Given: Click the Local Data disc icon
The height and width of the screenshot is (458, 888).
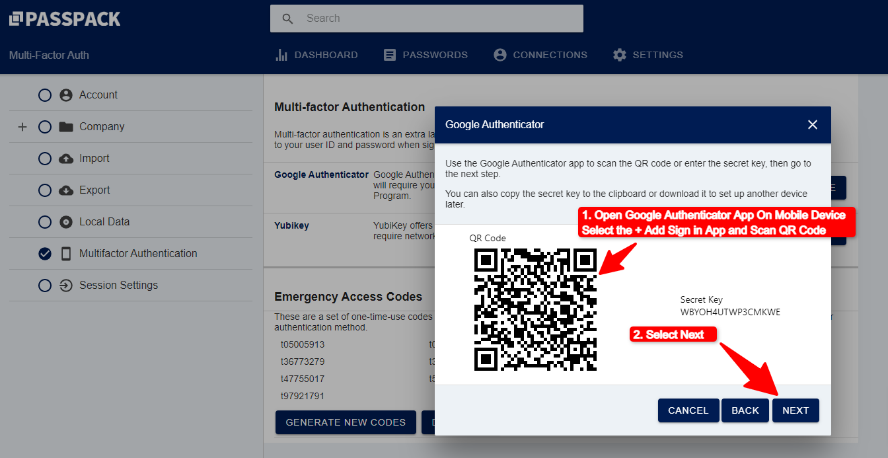Looking at the screenshot, I should (66, 222).
